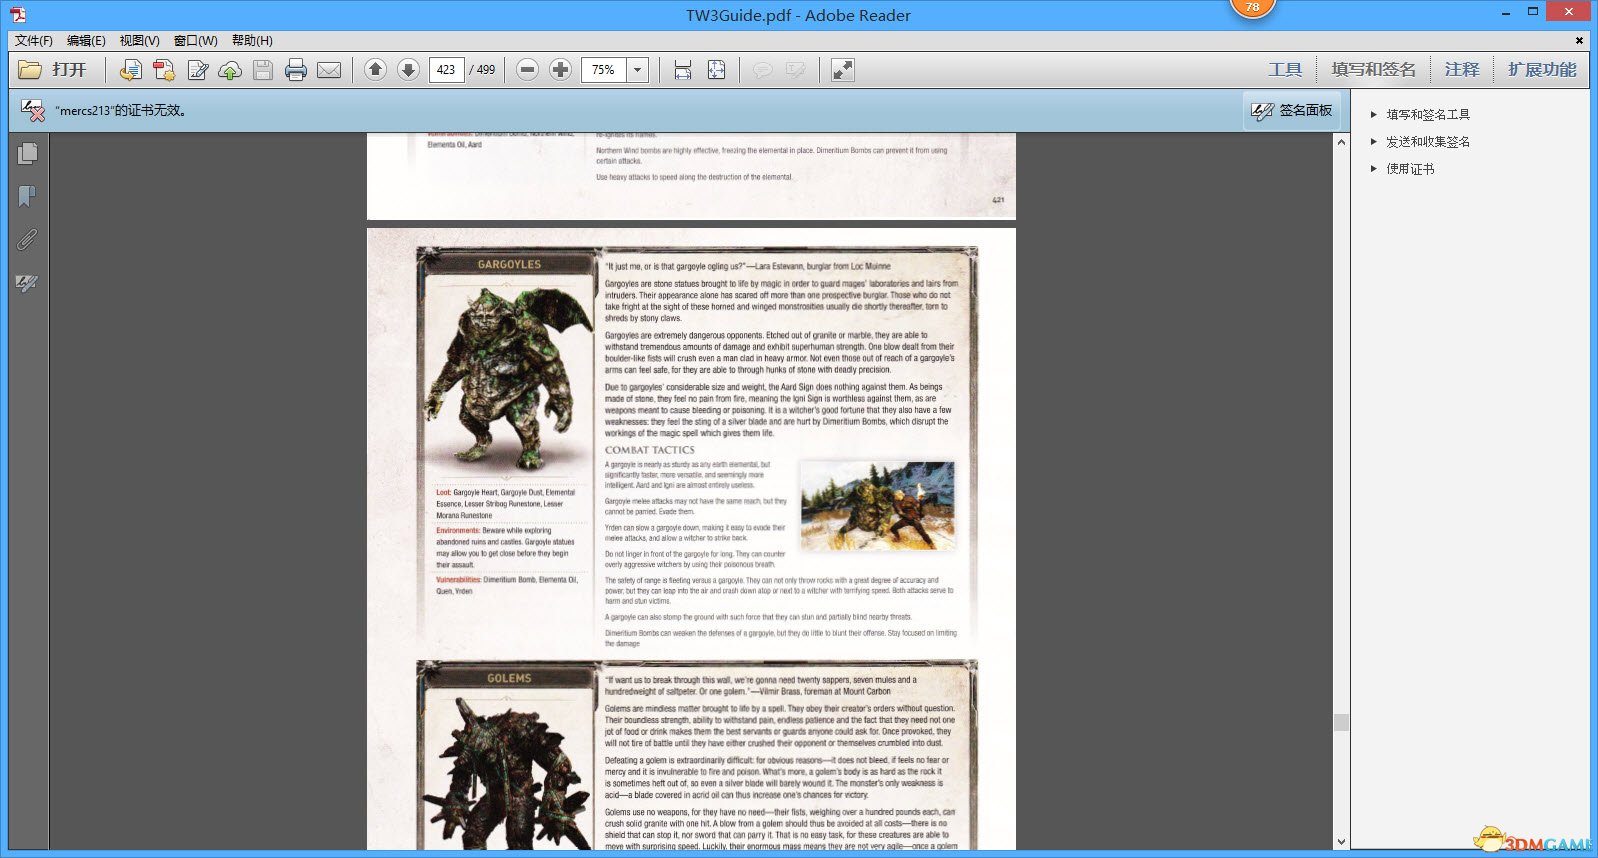This screenshot has height=858, width=1598.
Task: Click the edit/sign document icon
Action: click(x=198, y=70)
